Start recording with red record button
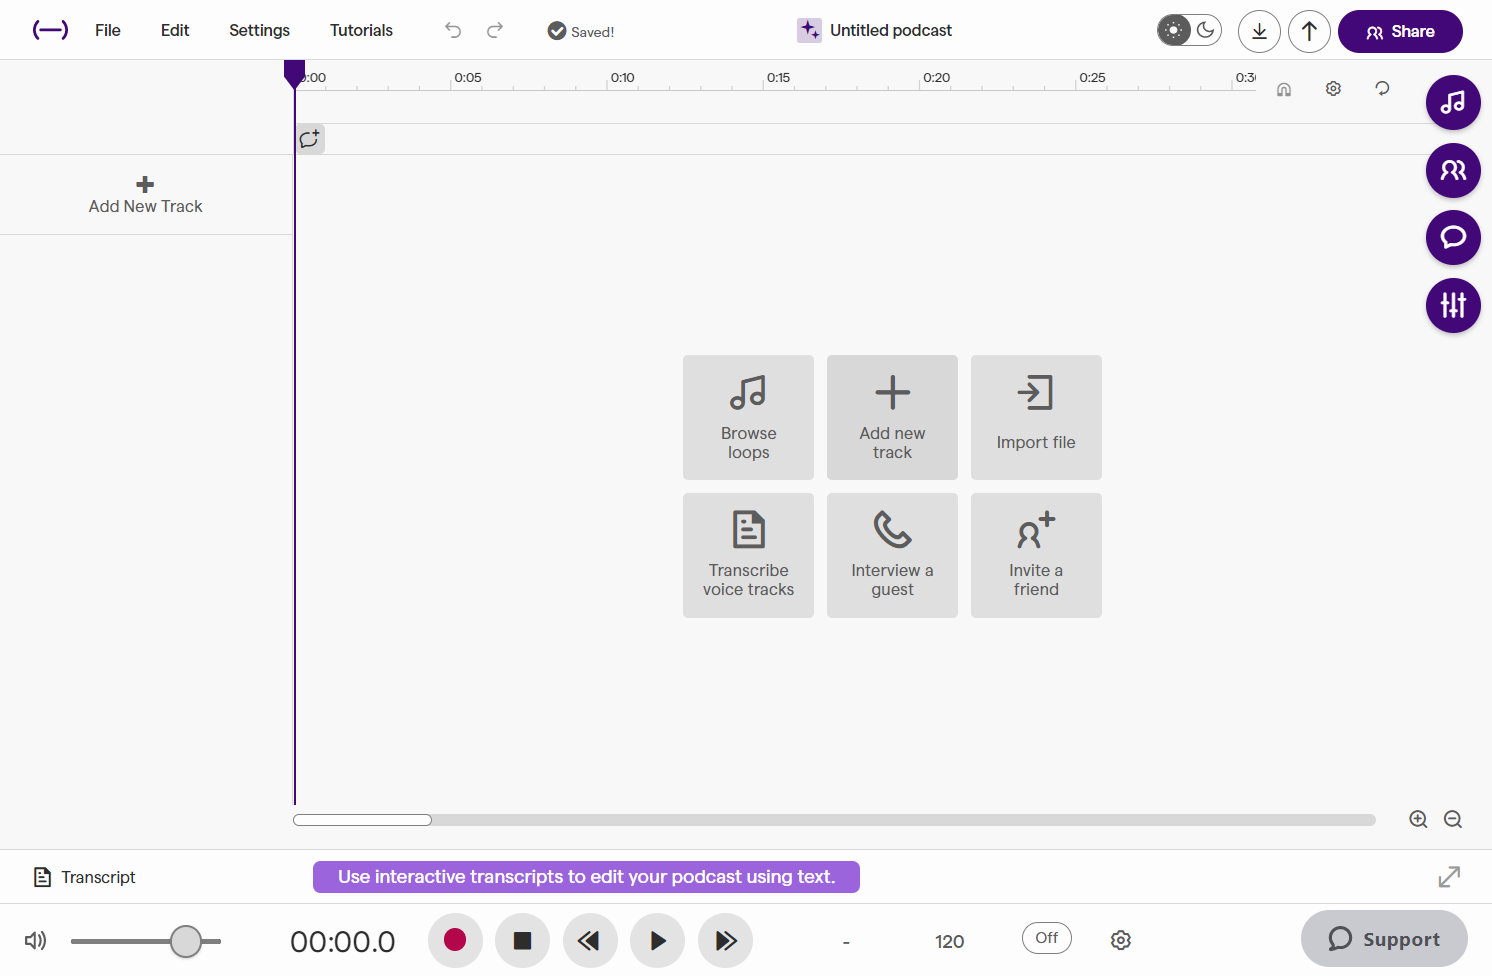Image resolution: width=1492 pixels, height=976 pixels. (x=455, y=940)
